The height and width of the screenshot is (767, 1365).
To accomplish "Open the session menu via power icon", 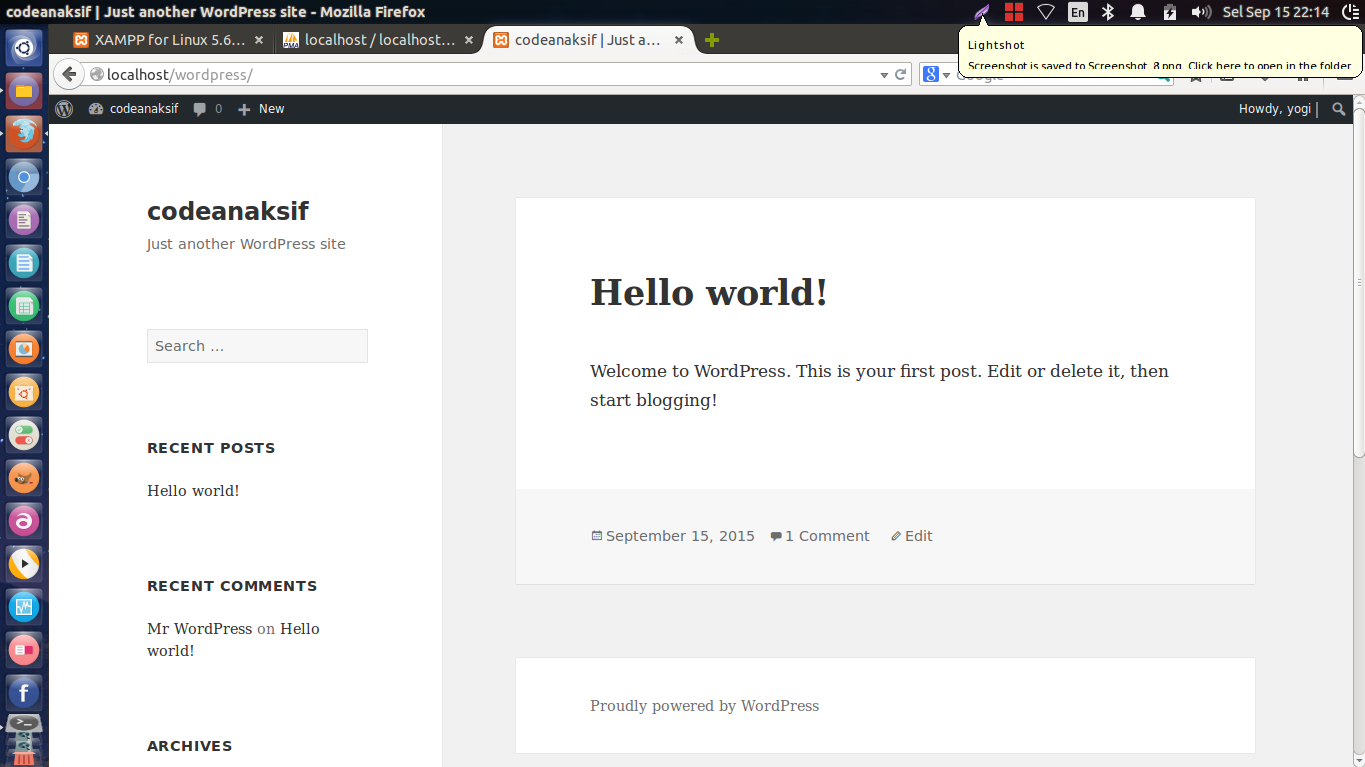I will point(1351,12).
